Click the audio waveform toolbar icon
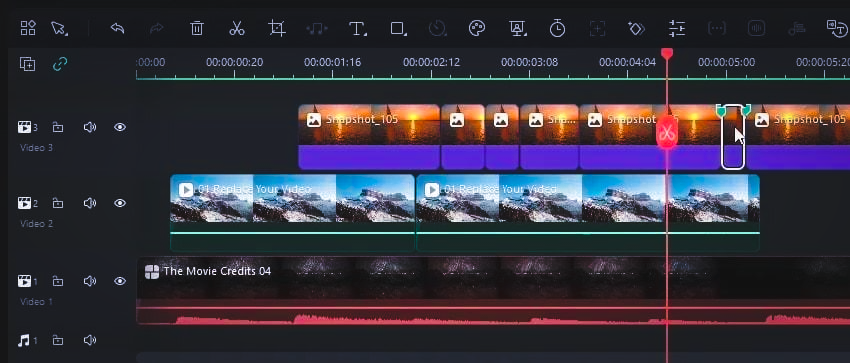 point(756,29)
